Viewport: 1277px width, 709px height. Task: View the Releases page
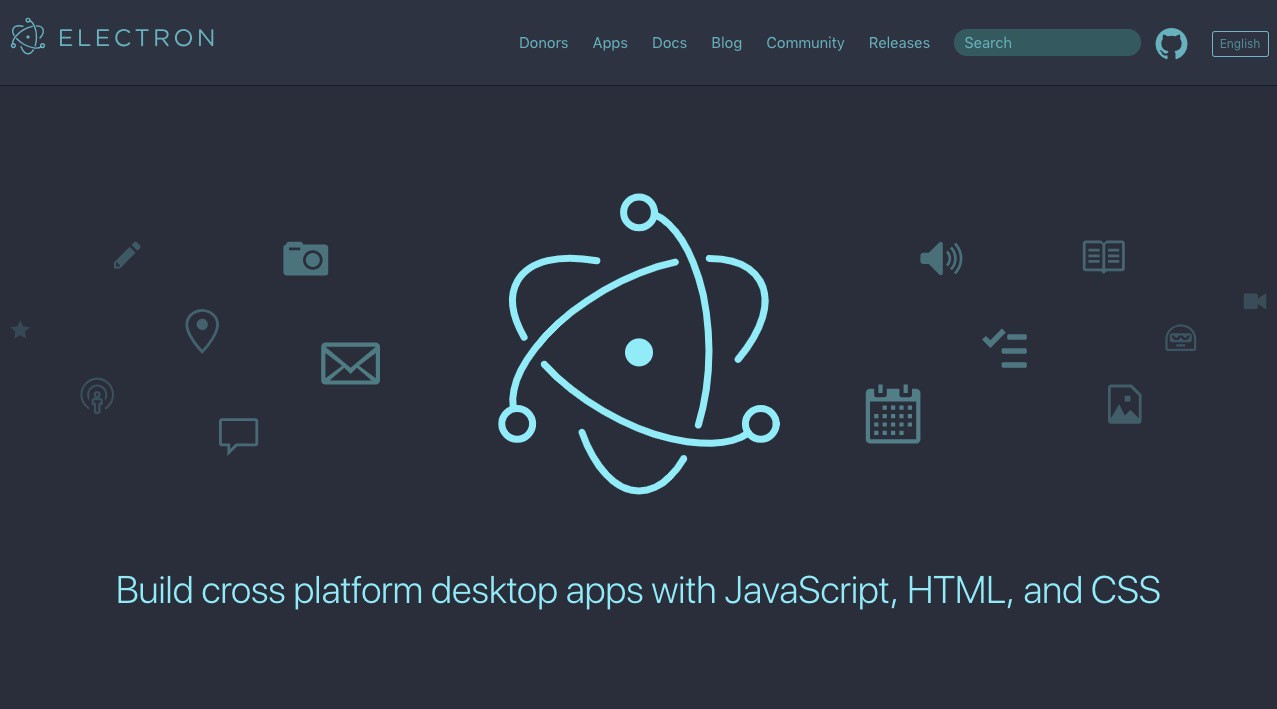899,43
